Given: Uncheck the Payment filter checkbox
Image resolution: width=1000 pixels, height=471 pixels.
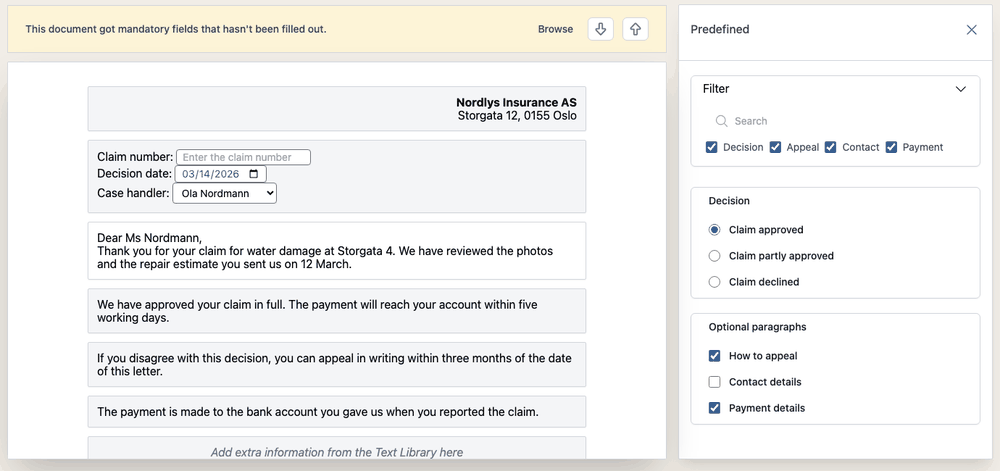Looking at the screenshot, I should 892,147.
